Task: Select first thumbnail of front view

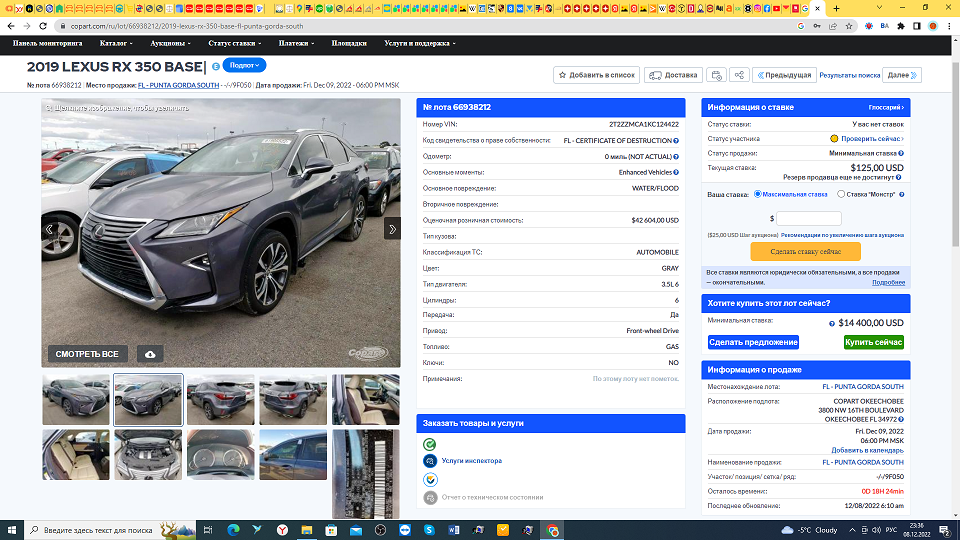Action: [76, 400]
